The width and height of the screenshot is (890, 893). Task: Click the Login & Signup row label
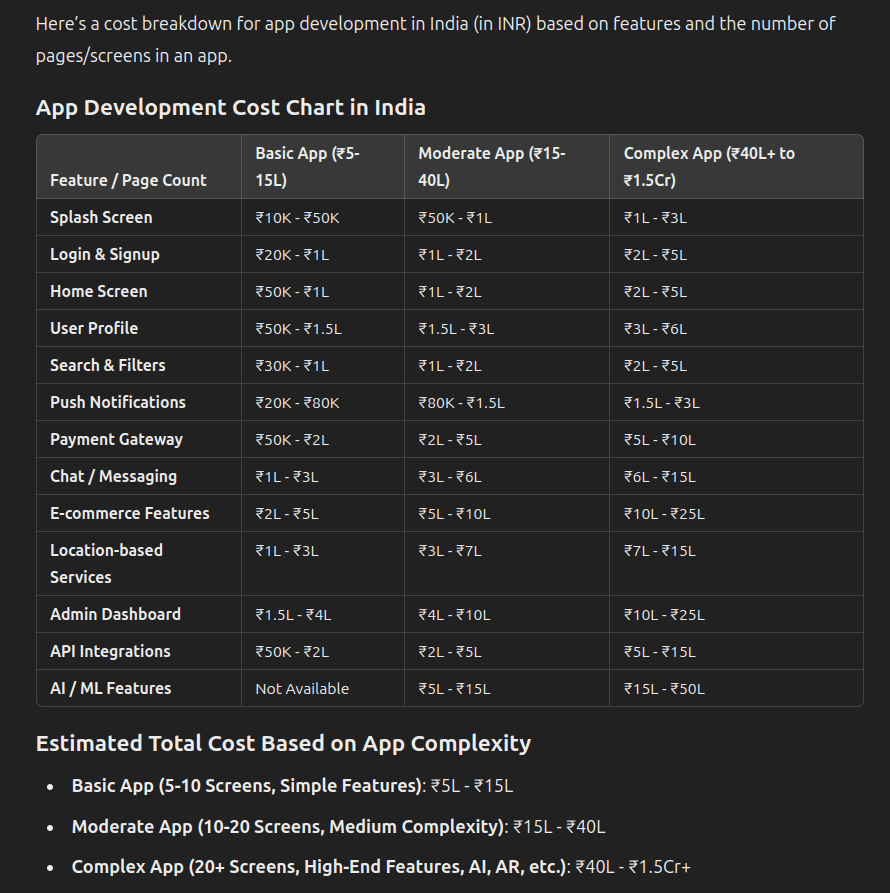(x=105, y=255)
